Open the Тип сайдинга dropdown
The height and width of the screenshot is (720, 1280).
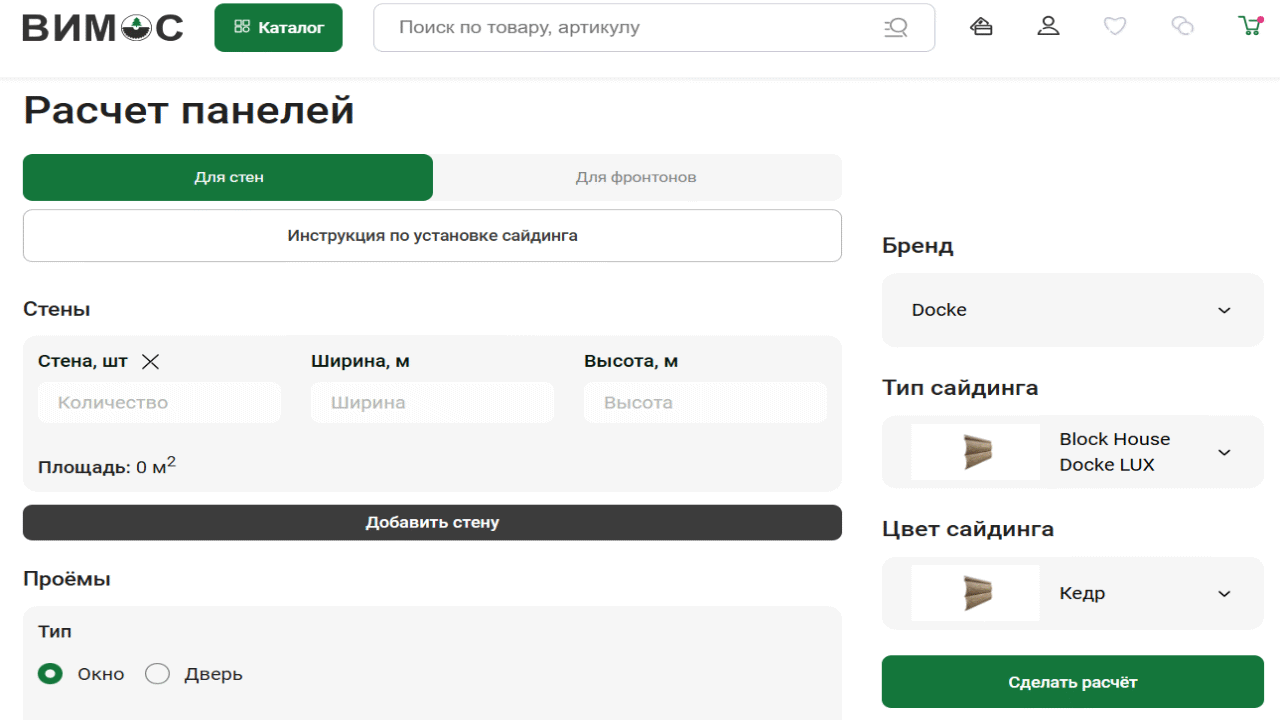1072,452
